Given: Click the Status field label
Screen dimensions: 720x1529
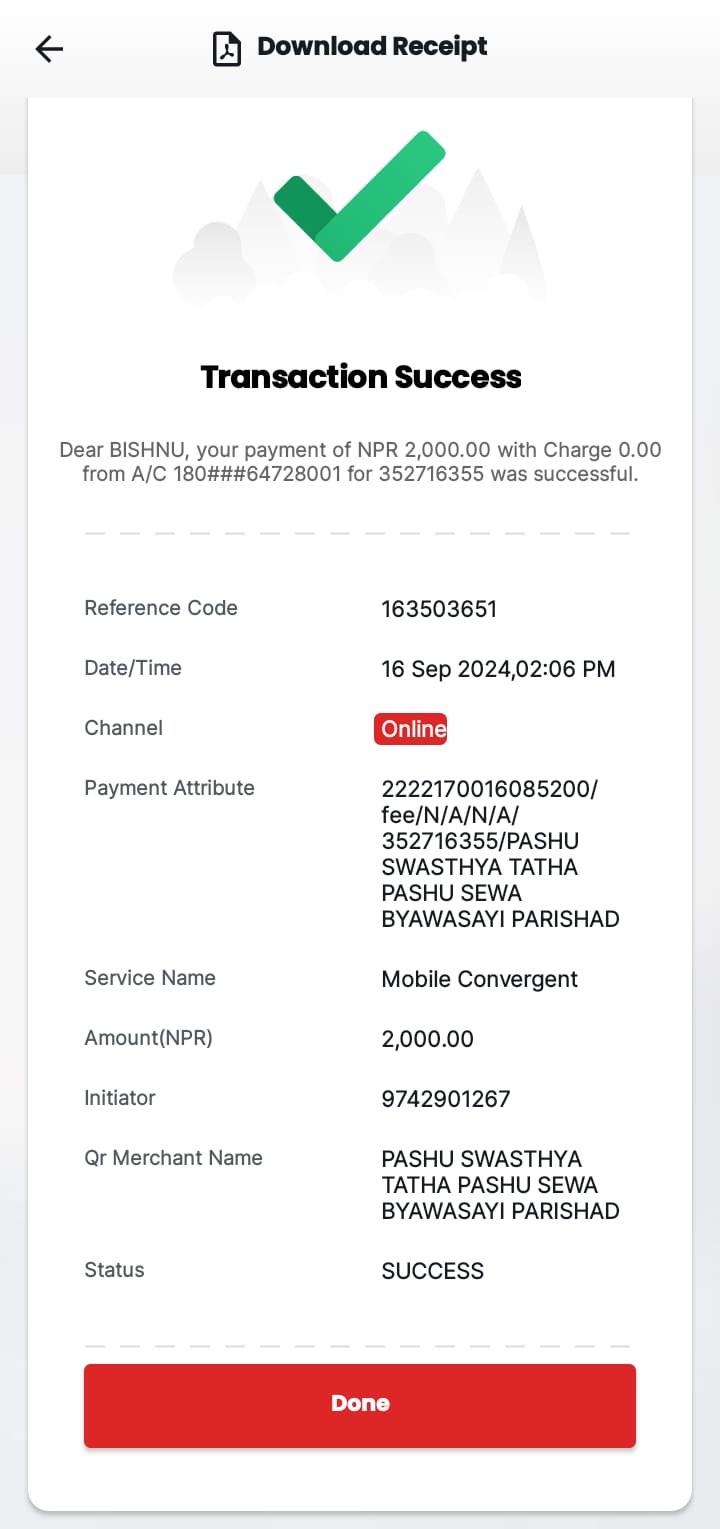Looking at the screenshot, I should (x=114, y=1270).
